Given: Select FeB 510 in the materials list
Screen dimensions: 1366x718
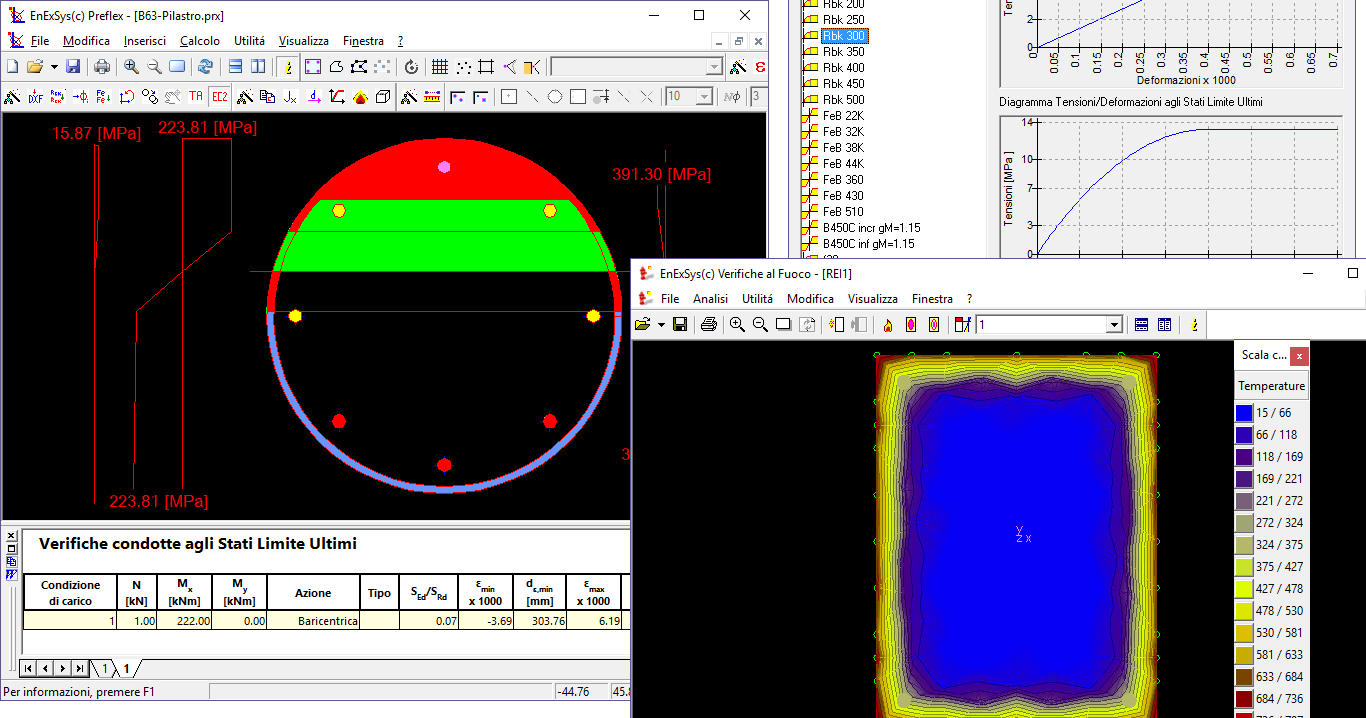Looking at the screenshot, I should point(842,212).
